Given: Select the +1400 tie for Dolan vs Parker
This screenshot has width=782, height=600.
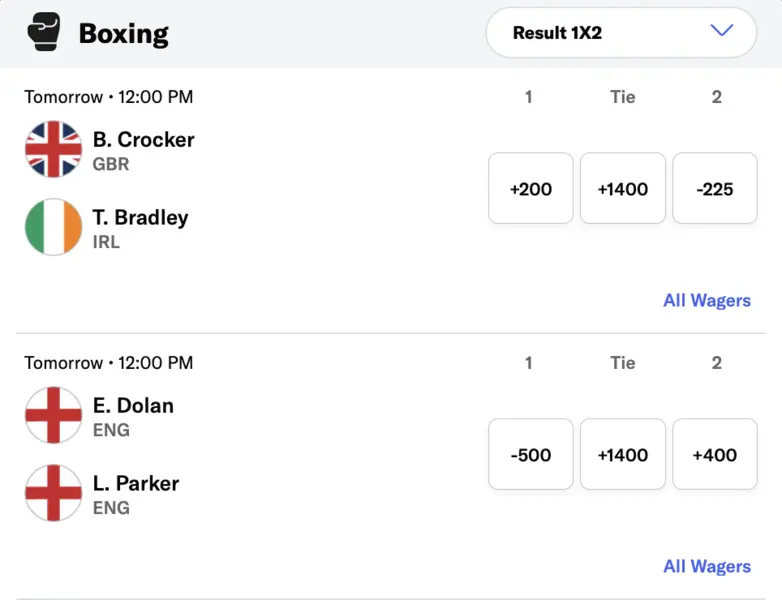Looking at the screenshot, I should (622, 454).
